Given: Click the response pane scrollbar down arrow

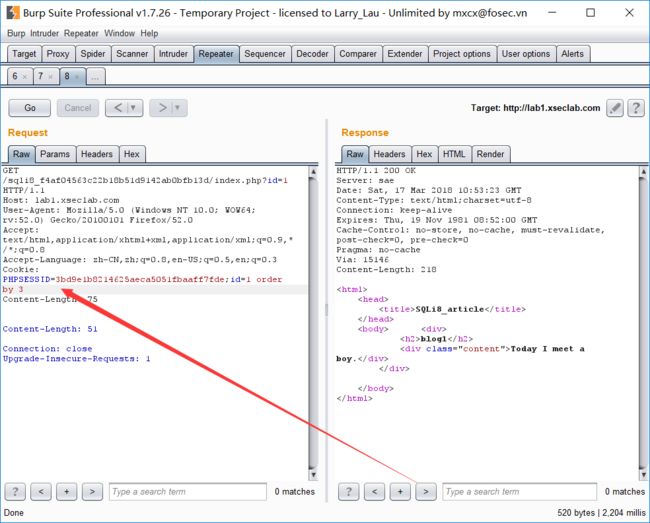Looking at the screenshot, I should point(643,475).
